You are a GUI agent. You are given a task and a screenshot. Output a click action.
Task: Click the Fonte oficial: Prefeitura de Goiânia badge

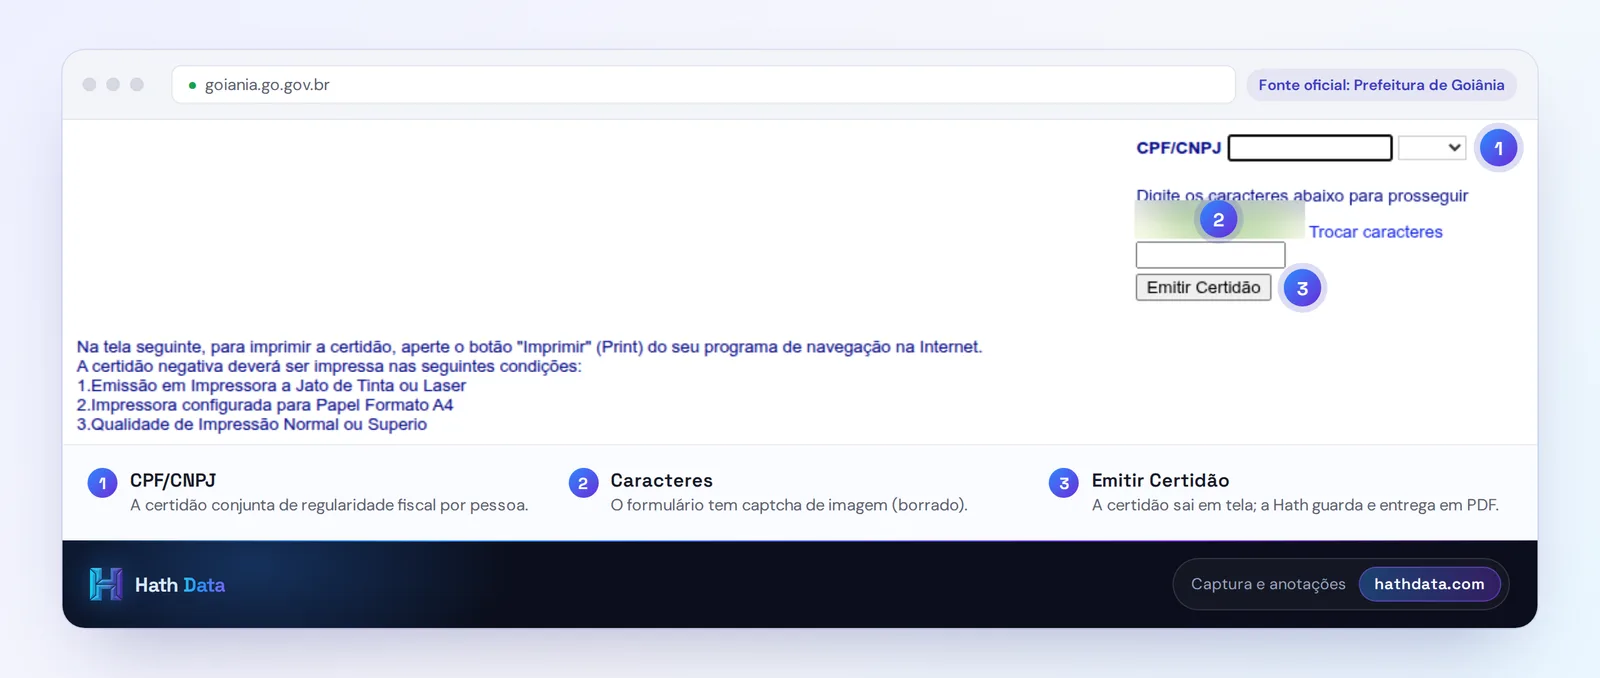click(1381, 85)
